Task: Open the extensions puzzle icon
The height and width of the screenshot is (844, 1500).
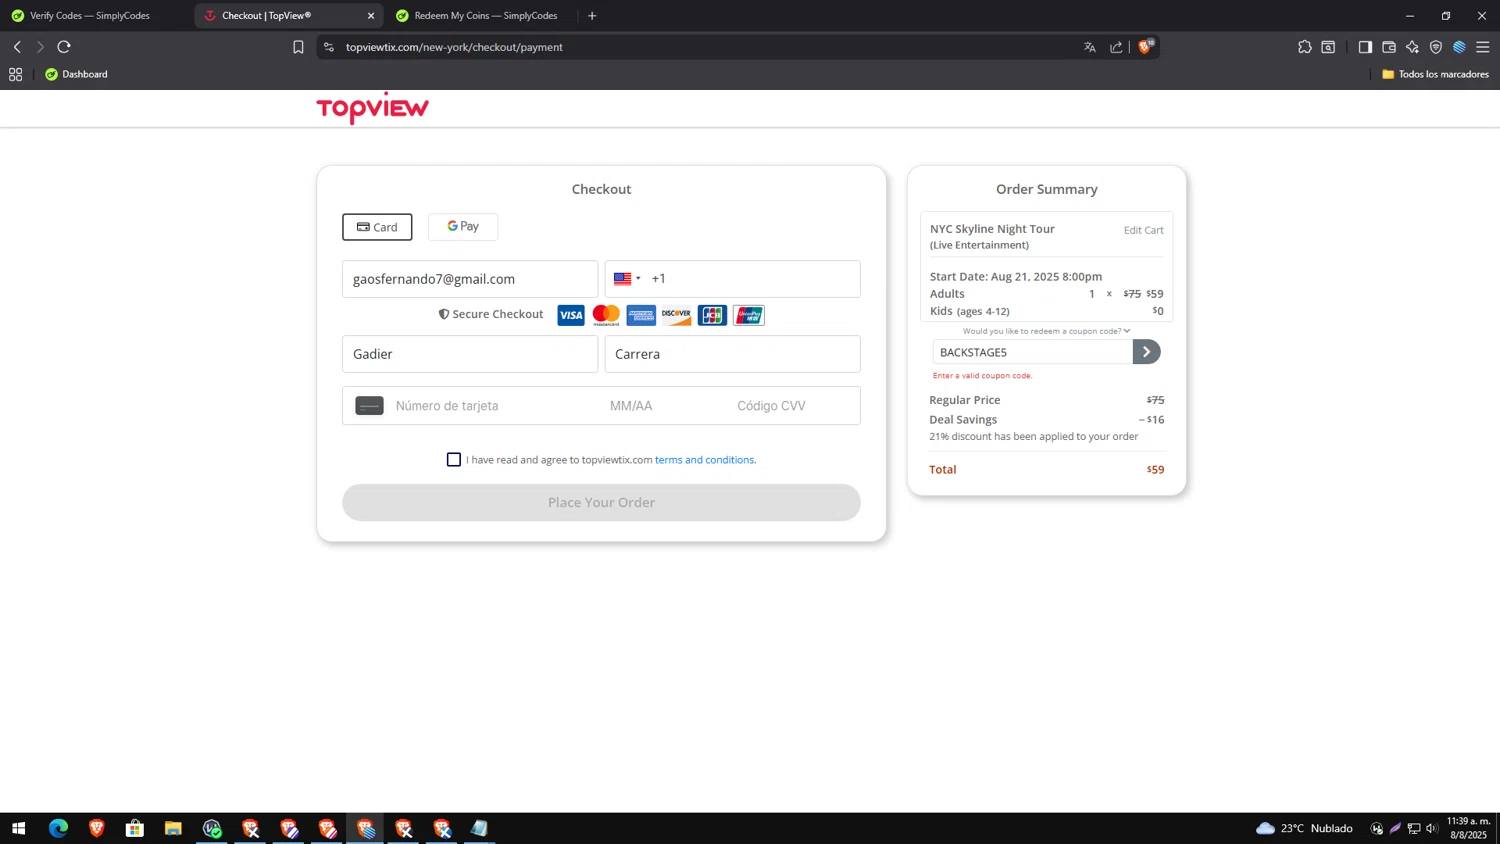Action: (x=1305, y=47)
